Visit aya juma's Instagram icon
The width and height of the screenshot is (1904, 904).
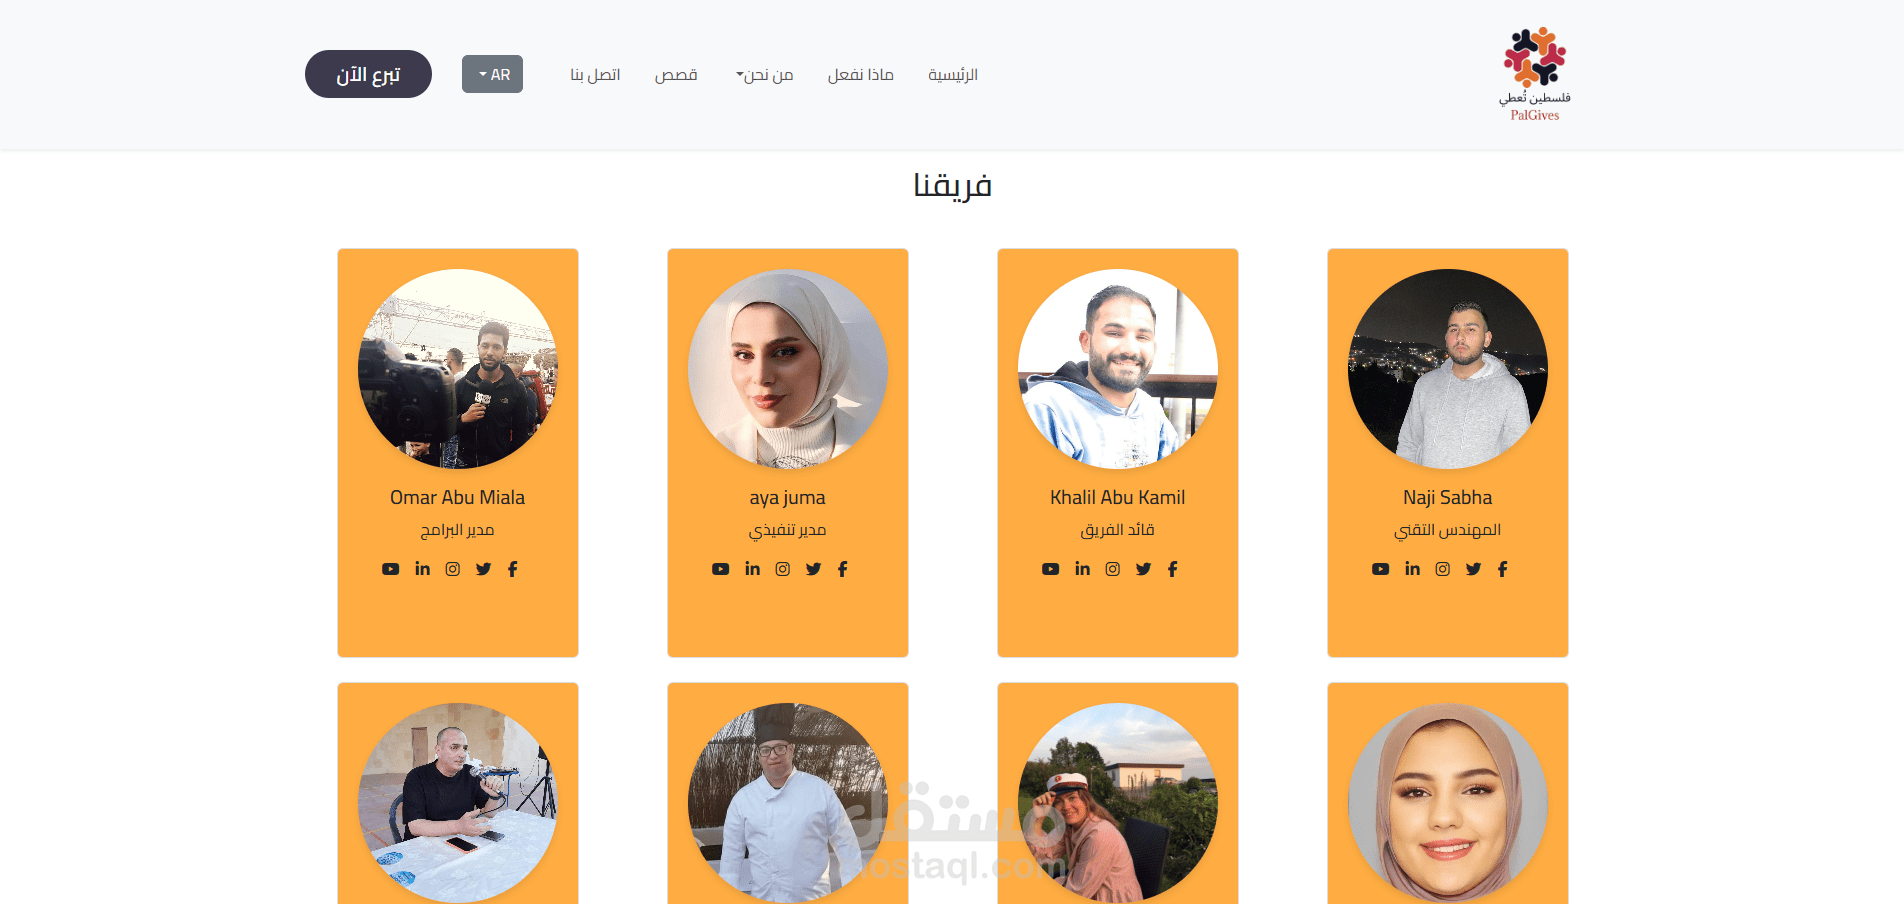click(783, 569)
